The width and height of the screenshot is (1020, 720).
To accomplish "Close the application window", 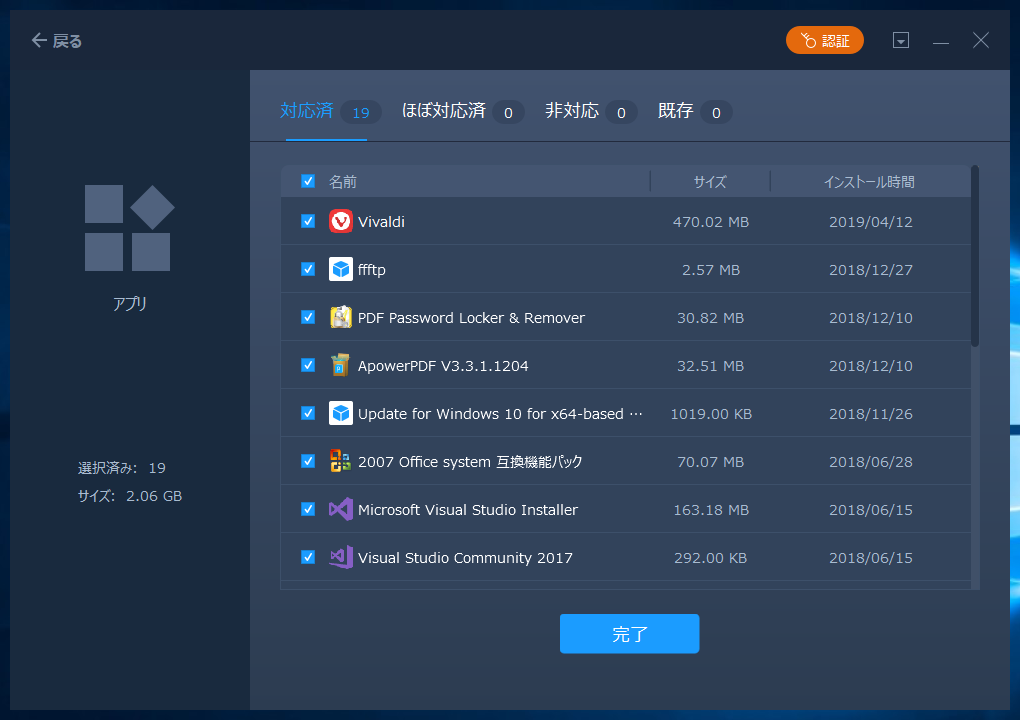I will point(981,40).
